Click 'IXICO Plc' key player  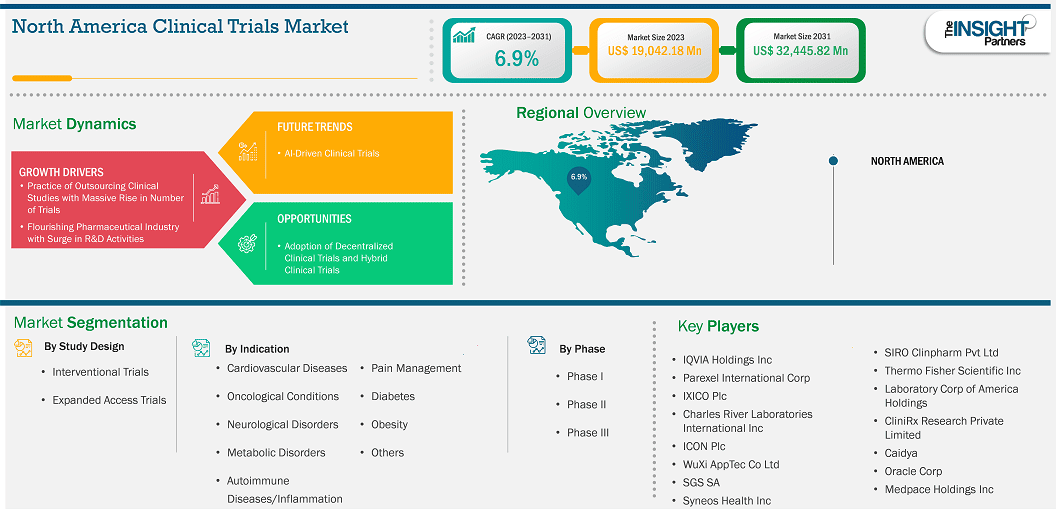pos(705,396)
